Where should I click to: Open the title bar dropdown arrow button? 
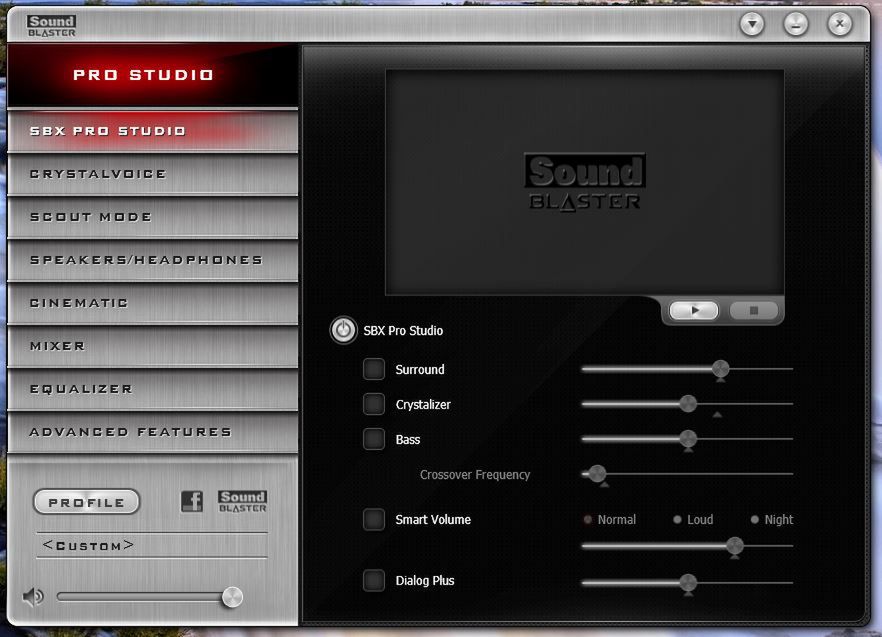click(x=752, y=24)
